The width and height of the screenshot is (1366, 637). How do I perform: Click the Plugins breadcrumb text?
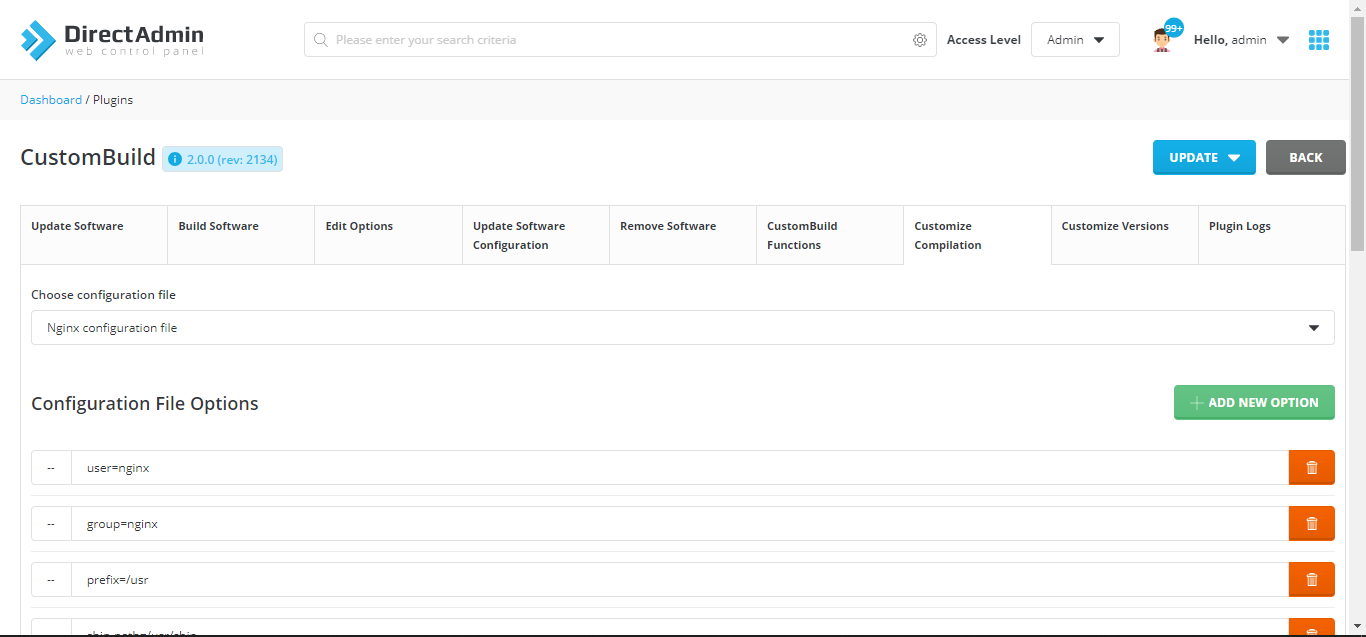tap(113, 100)
